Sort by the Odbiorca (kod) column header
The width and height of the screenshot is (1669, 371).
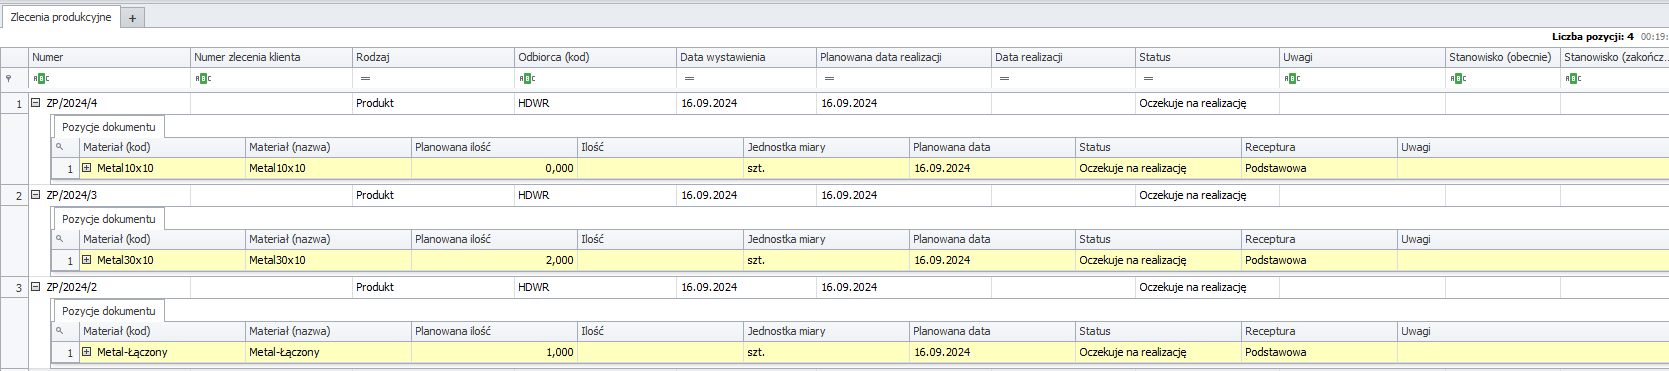[595, 57]
